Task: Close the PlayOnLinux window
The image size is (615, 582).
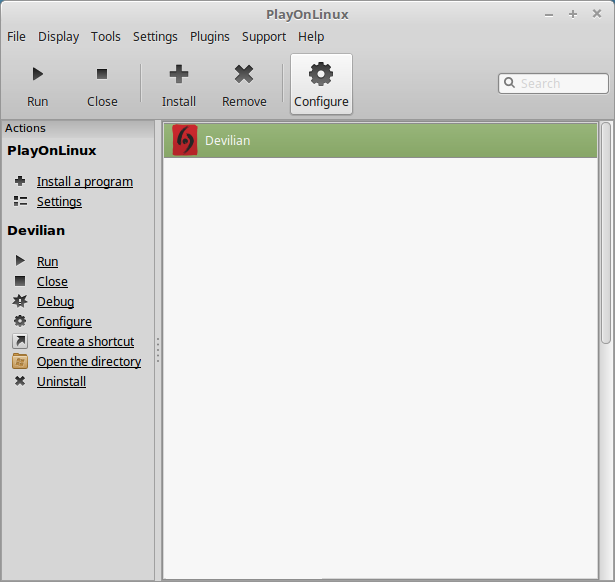Action: pos(597,14)
